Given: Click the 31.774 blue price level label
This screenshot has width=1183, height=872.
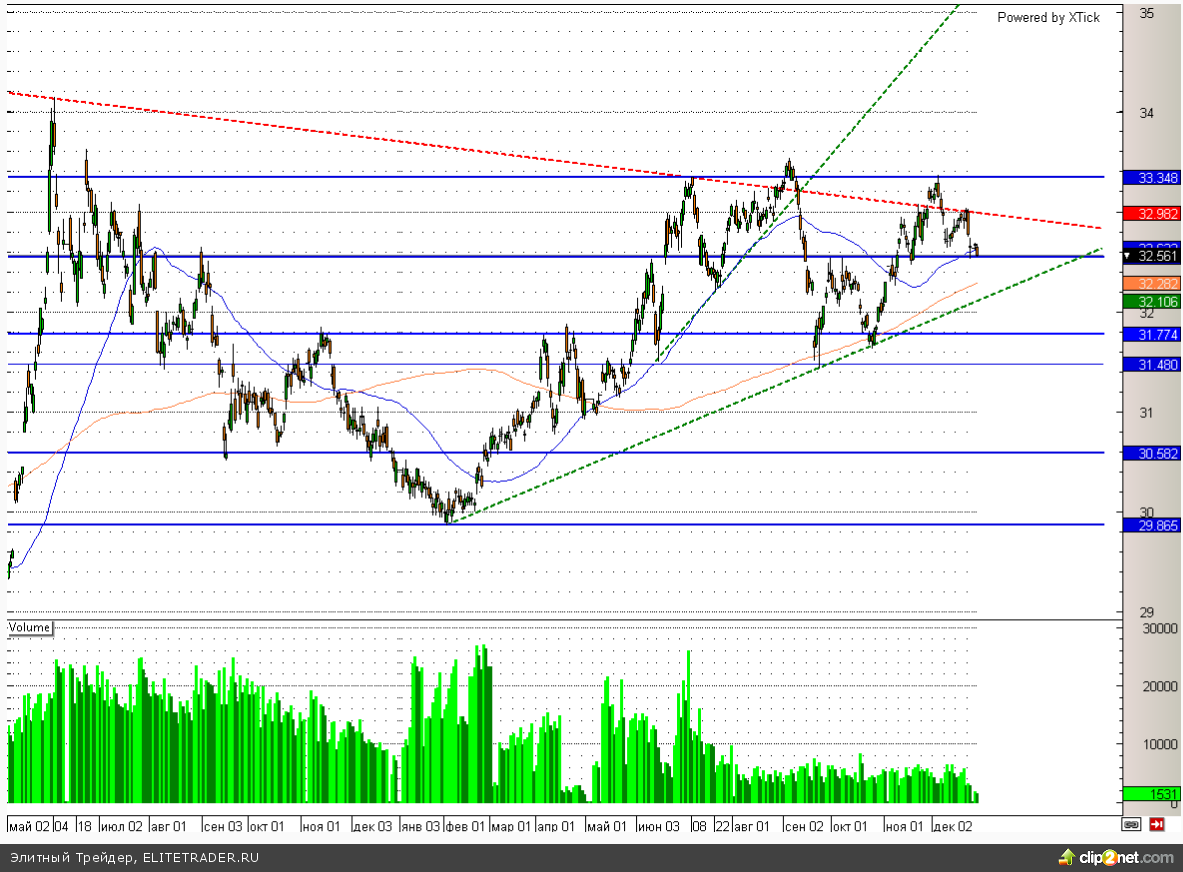Looking at the screenshot, I should pos(1151,334).
